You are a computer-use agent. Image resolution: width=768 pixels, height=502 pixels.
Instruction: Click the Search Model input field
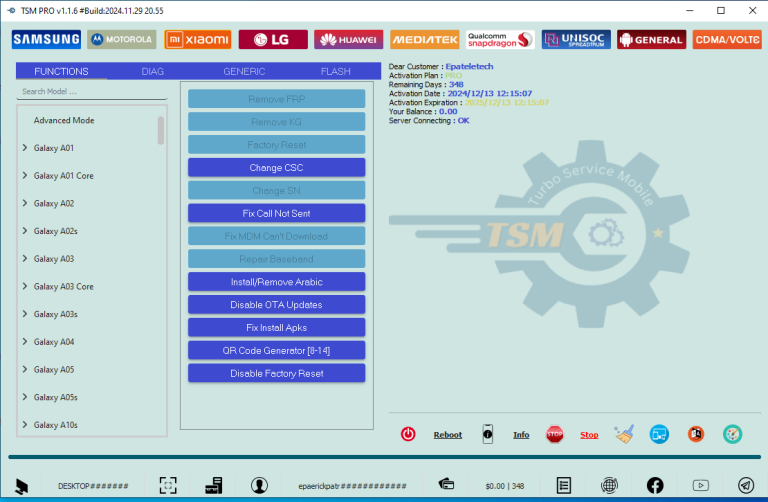pos(90,92)
